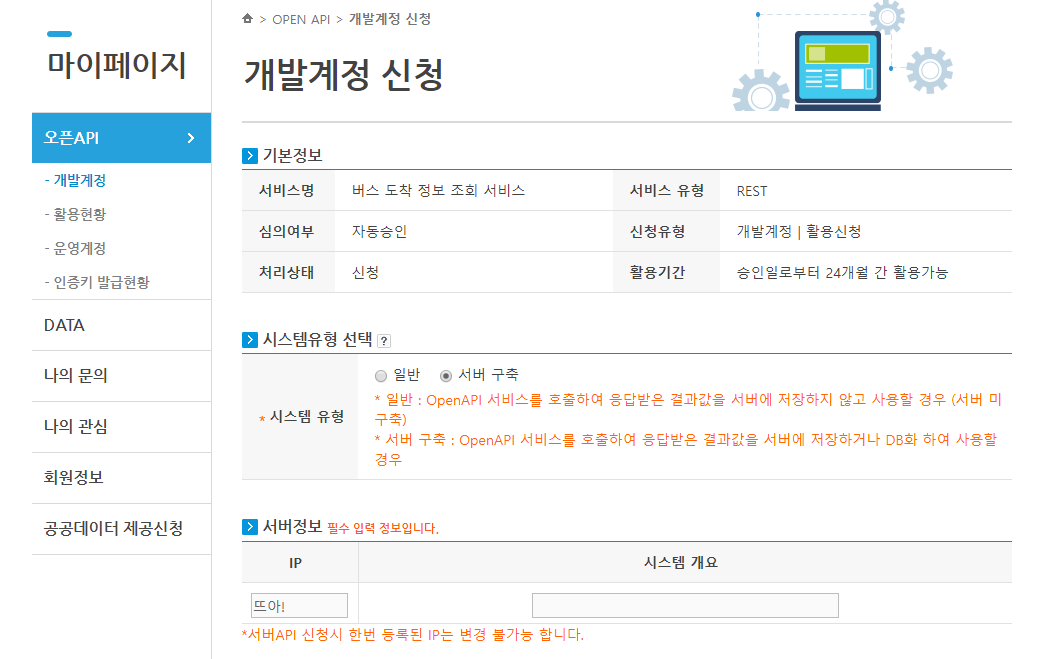Click the orange 서버 구축 description note
This screenshot has width=1061, height=659.
click(686, 449)
